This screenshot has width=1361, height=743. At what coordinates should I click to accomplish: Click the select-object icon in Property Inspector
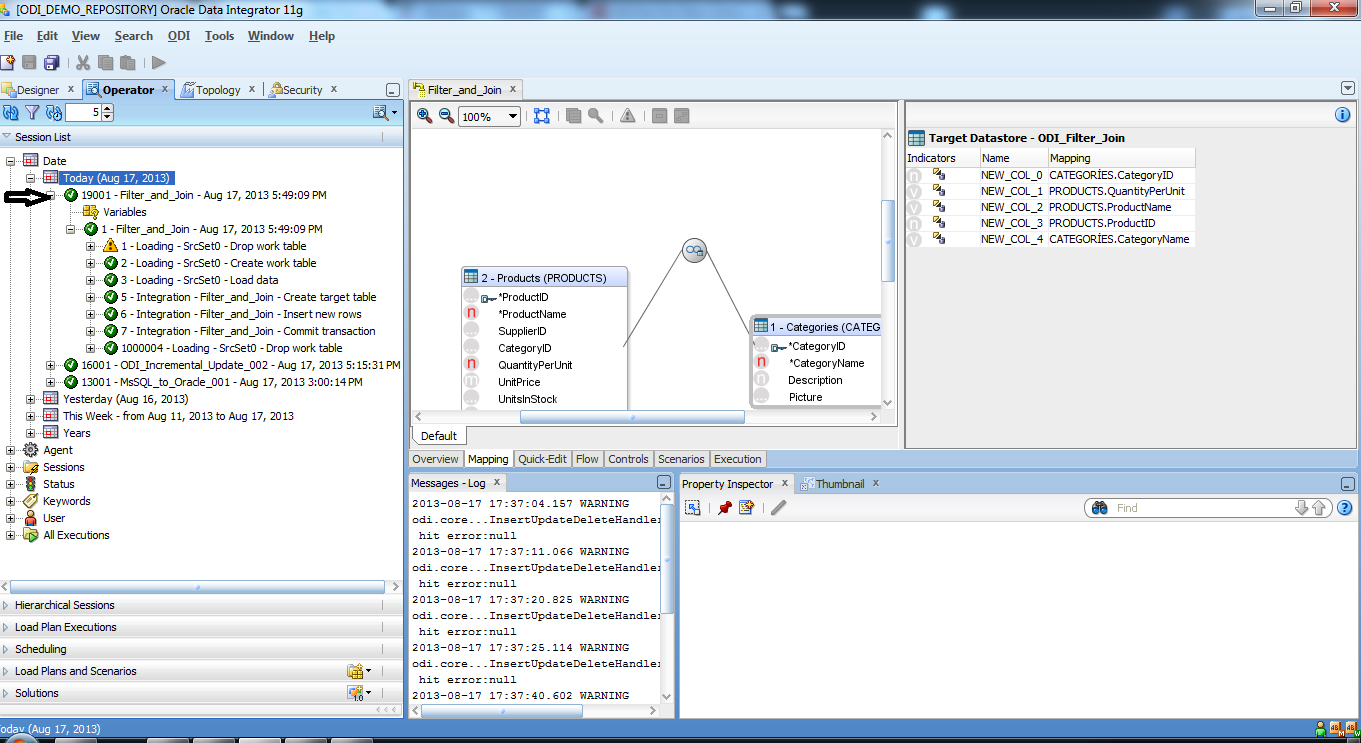click(692, 508)
